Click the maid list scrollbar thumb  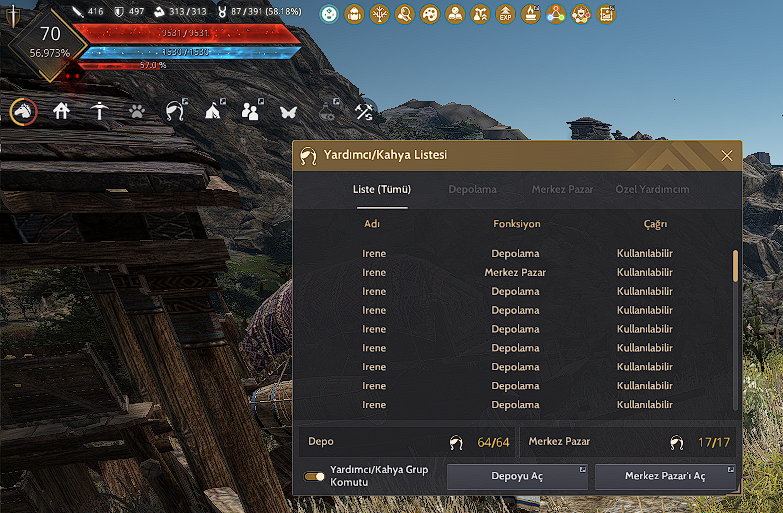coord(735,266)
